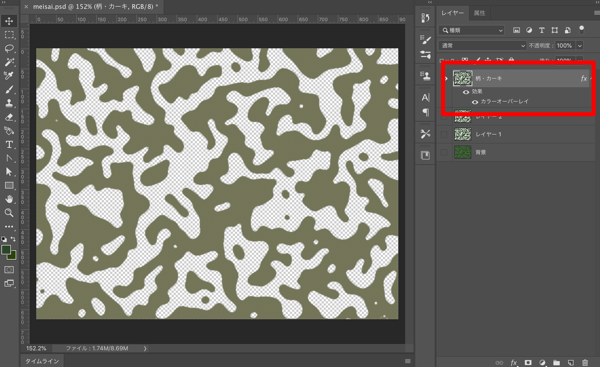
Task: Open the Paragraph panel icon
Action: tap(425, 112)
